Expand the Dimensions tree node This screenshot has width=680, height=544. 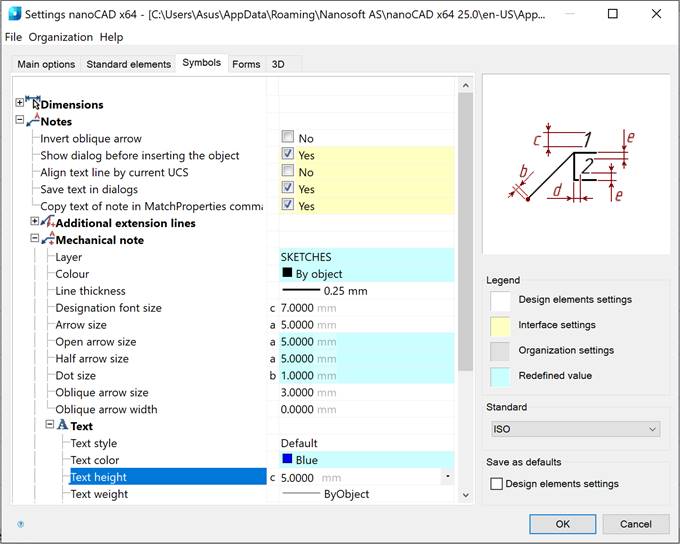[20, 102]
